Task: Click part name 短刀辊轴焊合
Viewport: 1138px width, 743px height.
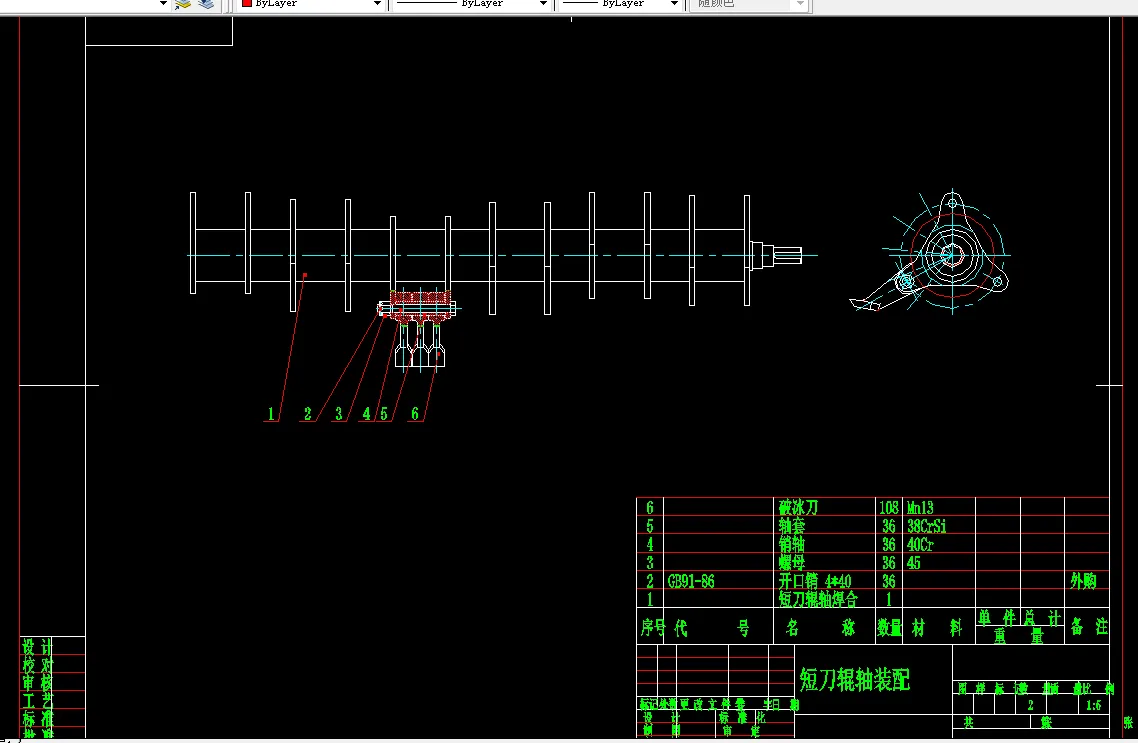Action: (x=818, y=599)
